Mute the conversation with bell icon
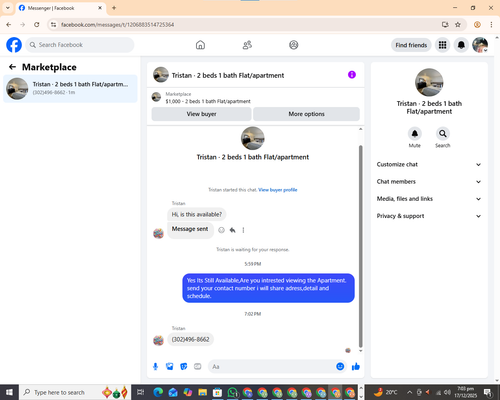Image resolution: width=500 pixels, height=400 pixels. (415, 134)
